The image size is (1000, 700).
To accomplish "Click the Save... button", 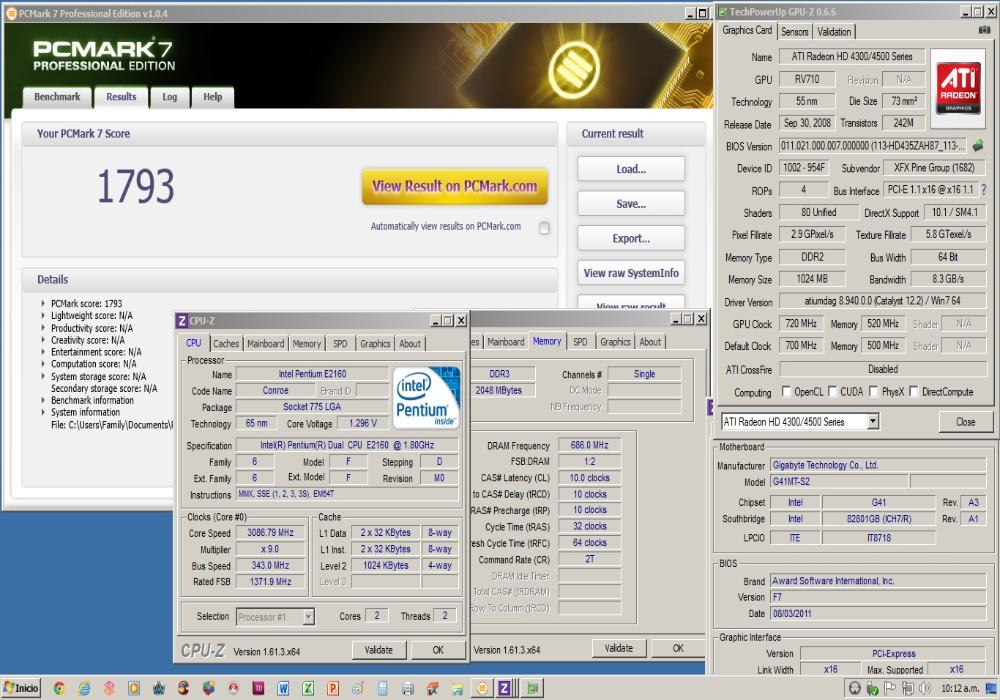I will [x=631, y=203].
